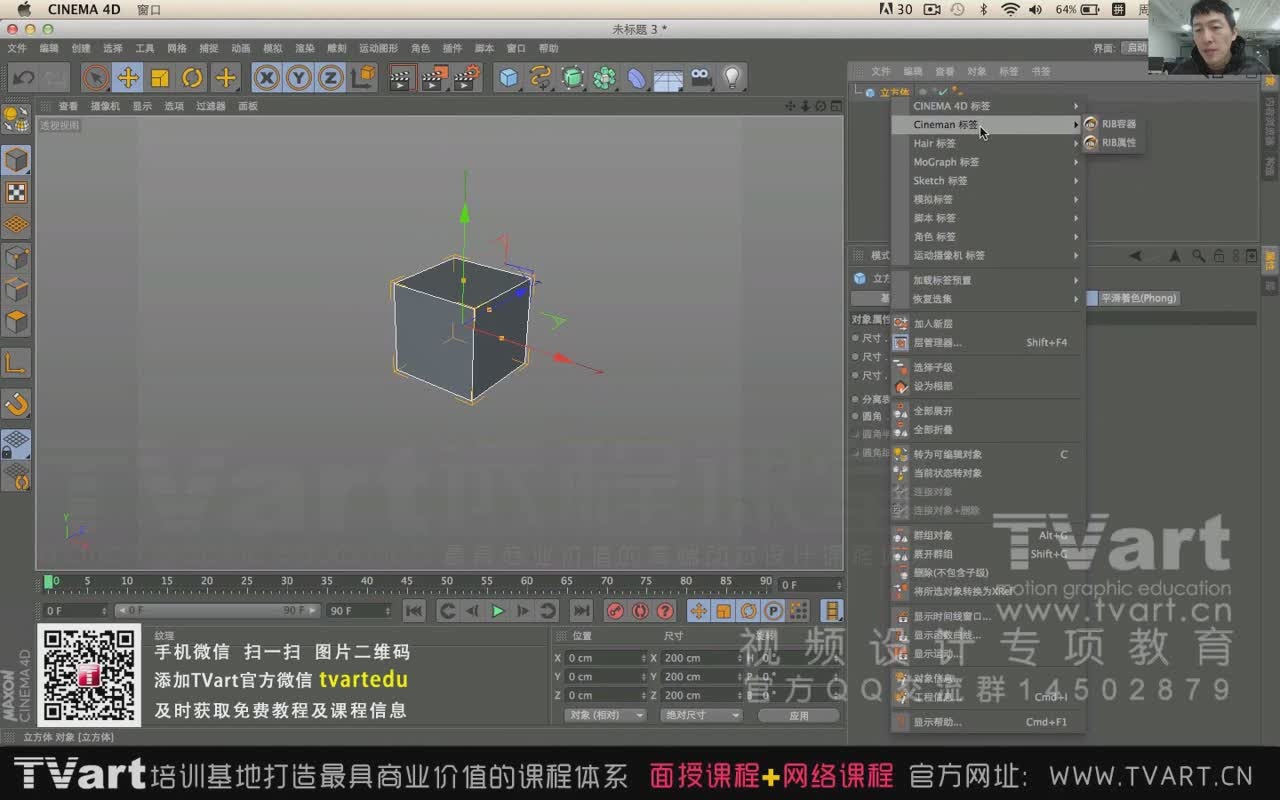1280x800 pixels.
Task: Click the attribute manager search magnifier
Action: pos(1198,256)
